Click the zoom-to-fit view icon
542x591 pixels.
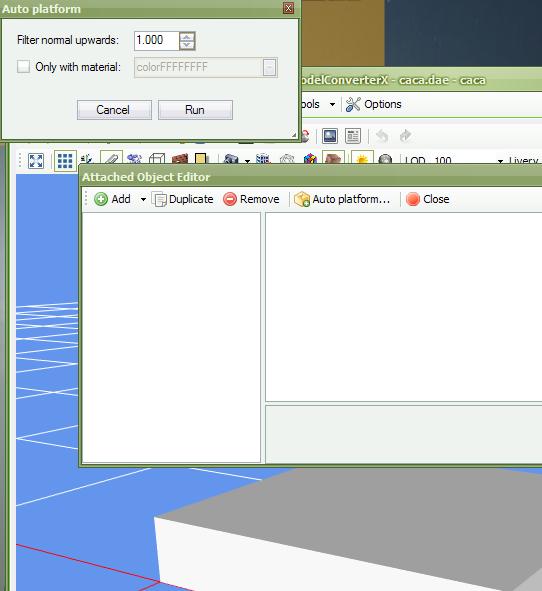point(36,161)
